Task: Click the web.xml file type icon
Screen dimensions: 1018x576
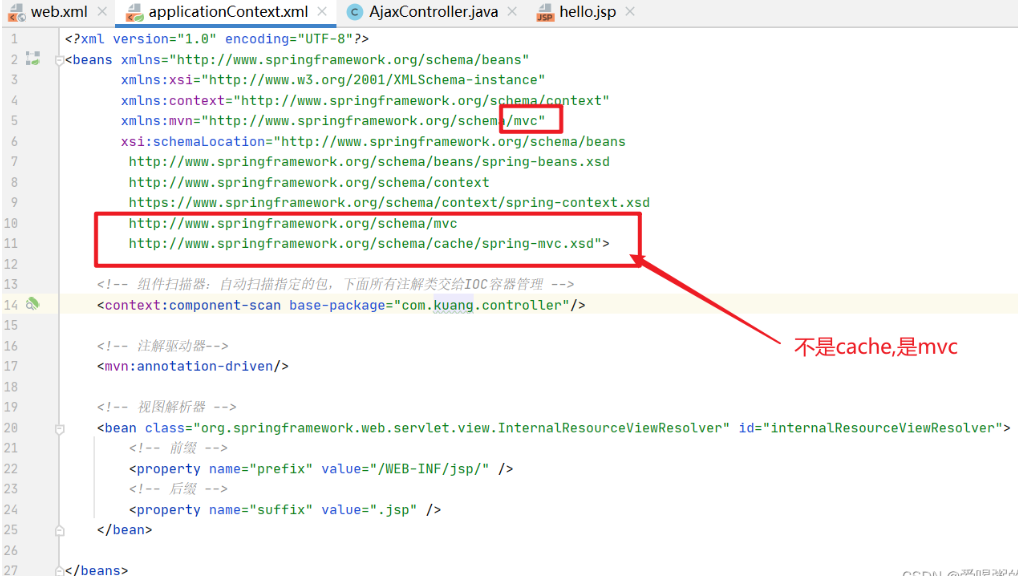Action: pos(16,13)
